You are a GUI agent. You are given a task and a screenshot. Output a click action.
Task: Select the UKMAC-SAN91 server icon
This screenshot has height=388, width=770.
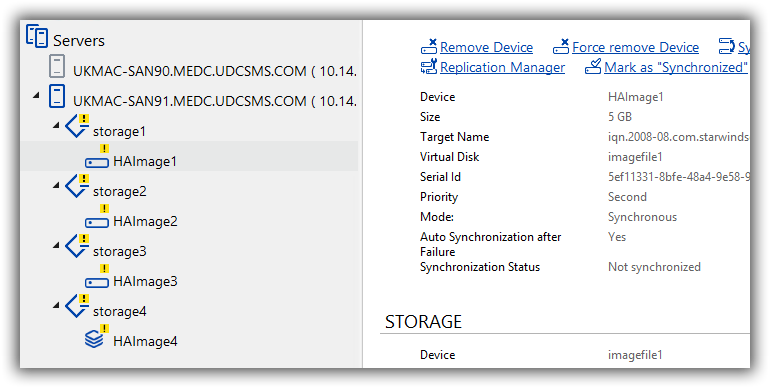point(57,96)
